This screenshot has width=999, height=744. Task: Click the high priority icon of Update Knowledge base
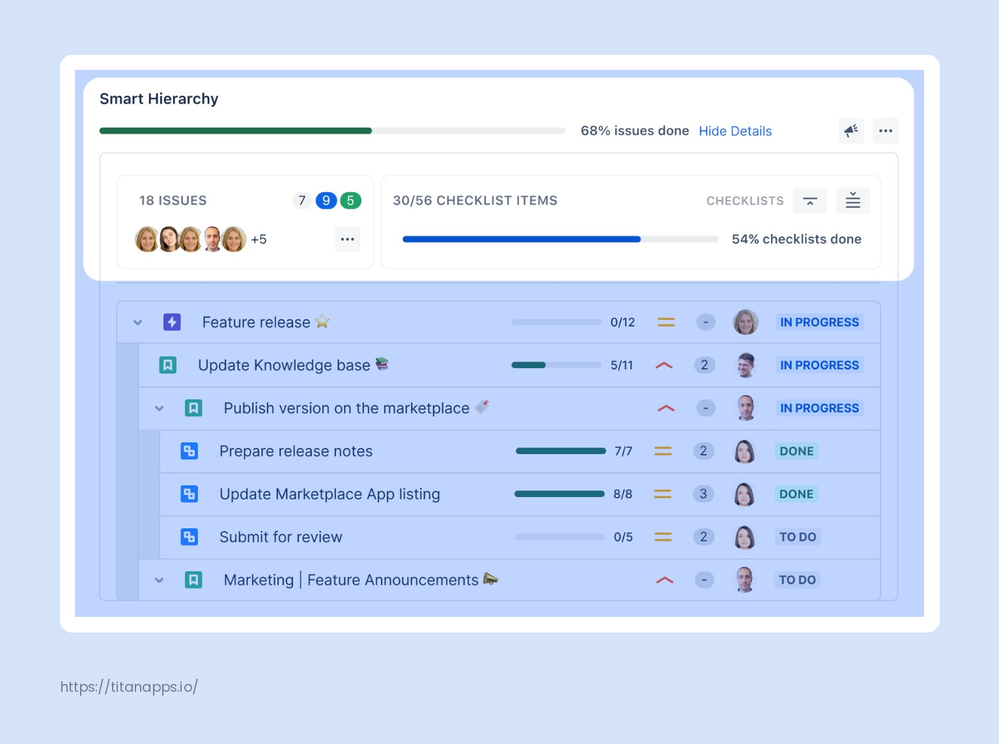[665, 365]
